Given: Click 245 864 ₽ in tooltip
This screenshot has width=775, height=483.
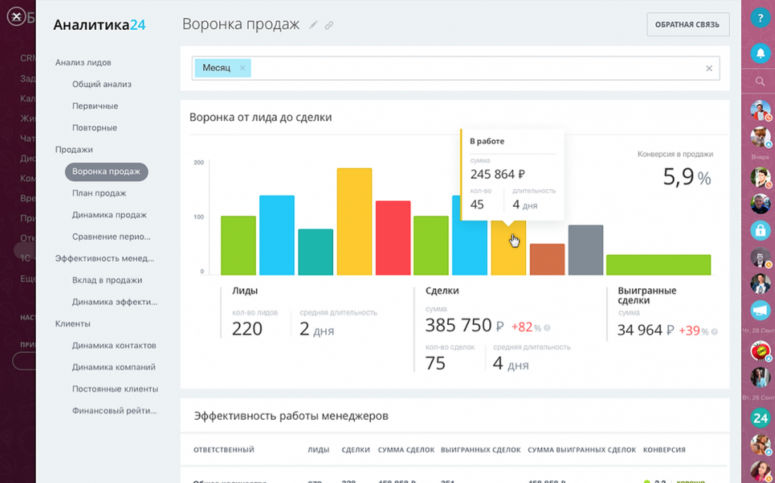Looking at the screenshot, I should [498, 175].
